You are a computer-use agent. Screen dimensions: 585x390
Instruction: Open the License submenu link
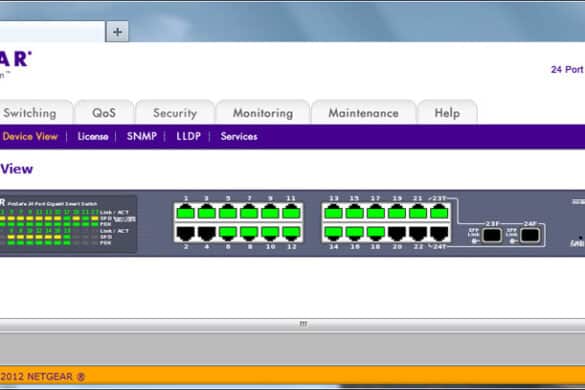click(x=93, y=137)
